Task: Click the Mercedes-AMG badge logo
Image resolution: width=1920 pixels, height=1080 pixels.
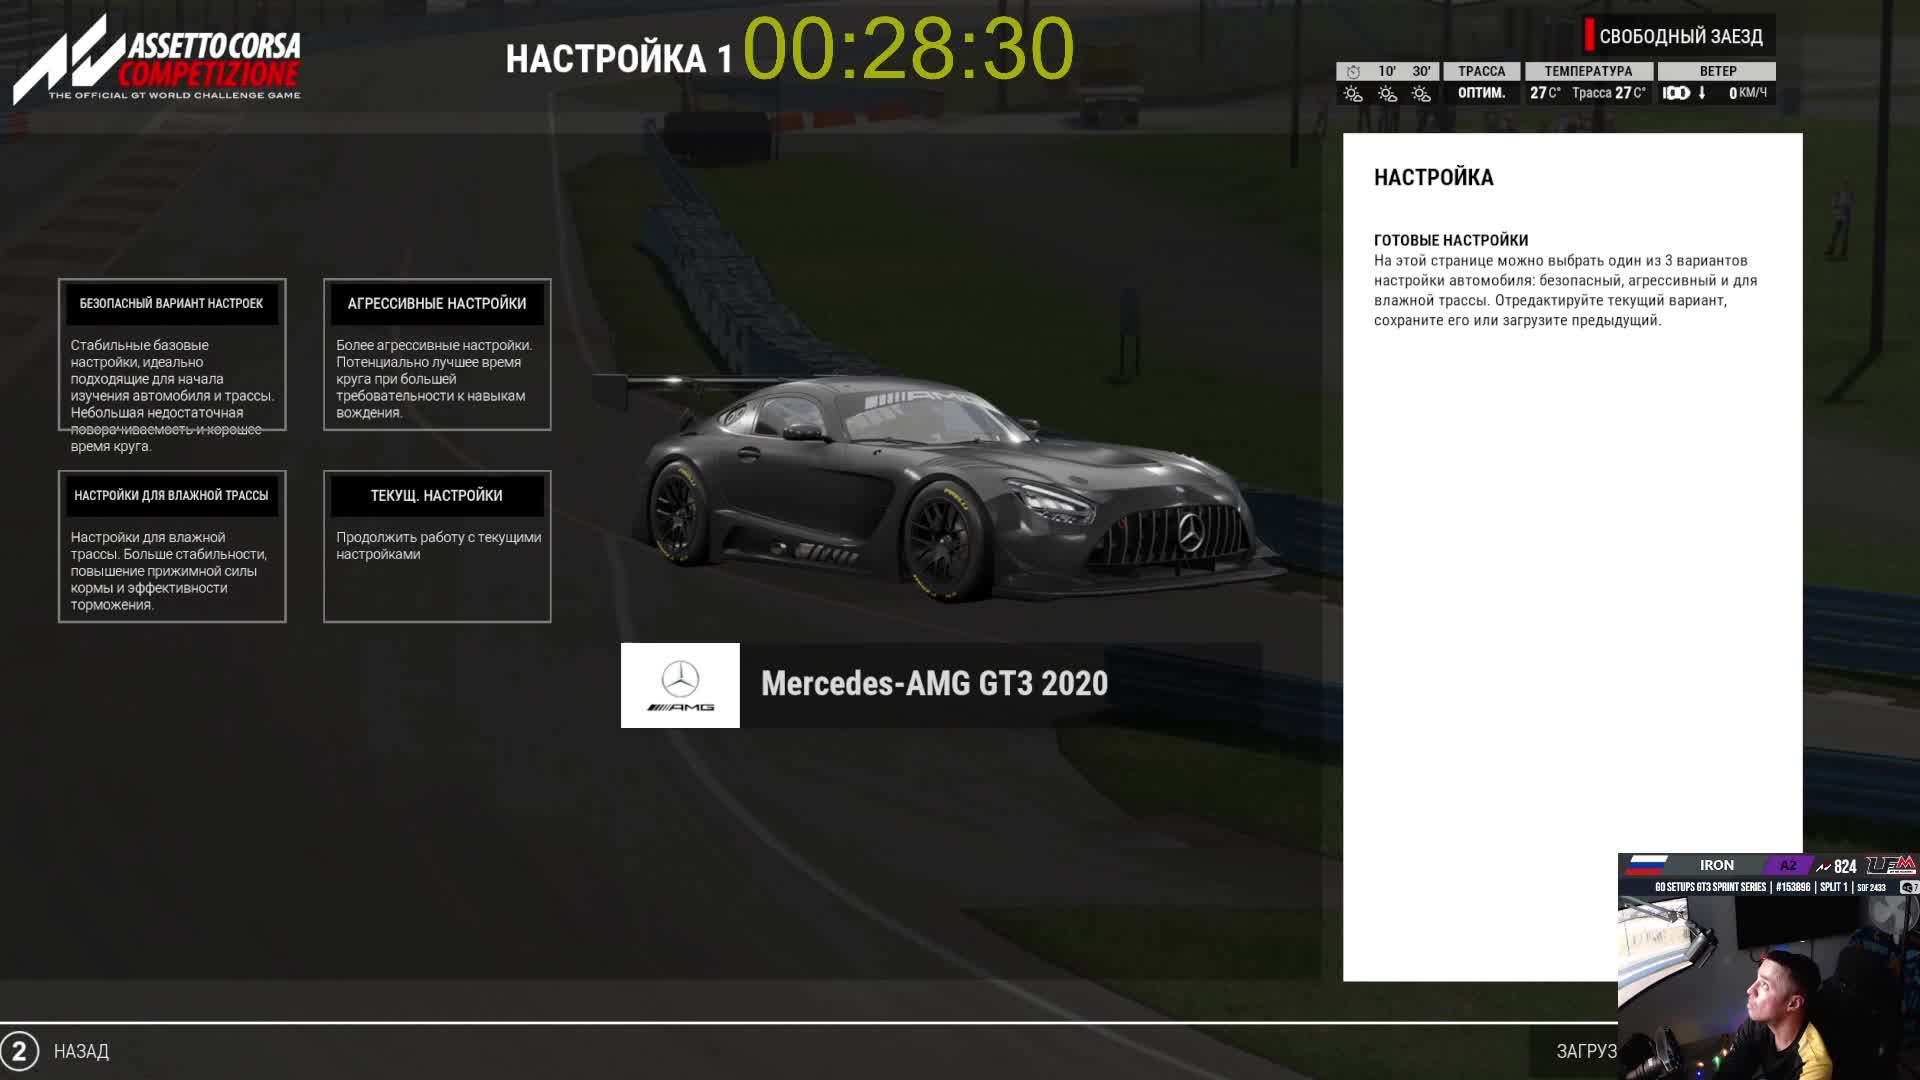Action: pyautogui.click(x=679, y=685)
